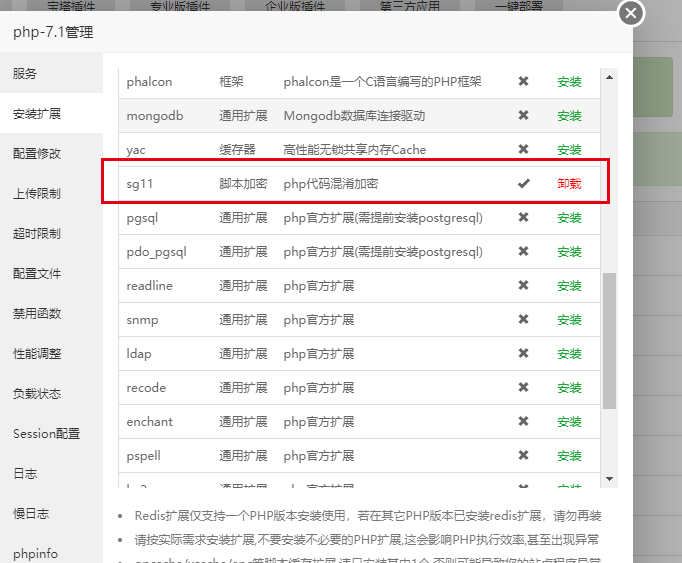Click the readline extension name
Viewport: 682px width, 563px height.
[x=150, y=286]
